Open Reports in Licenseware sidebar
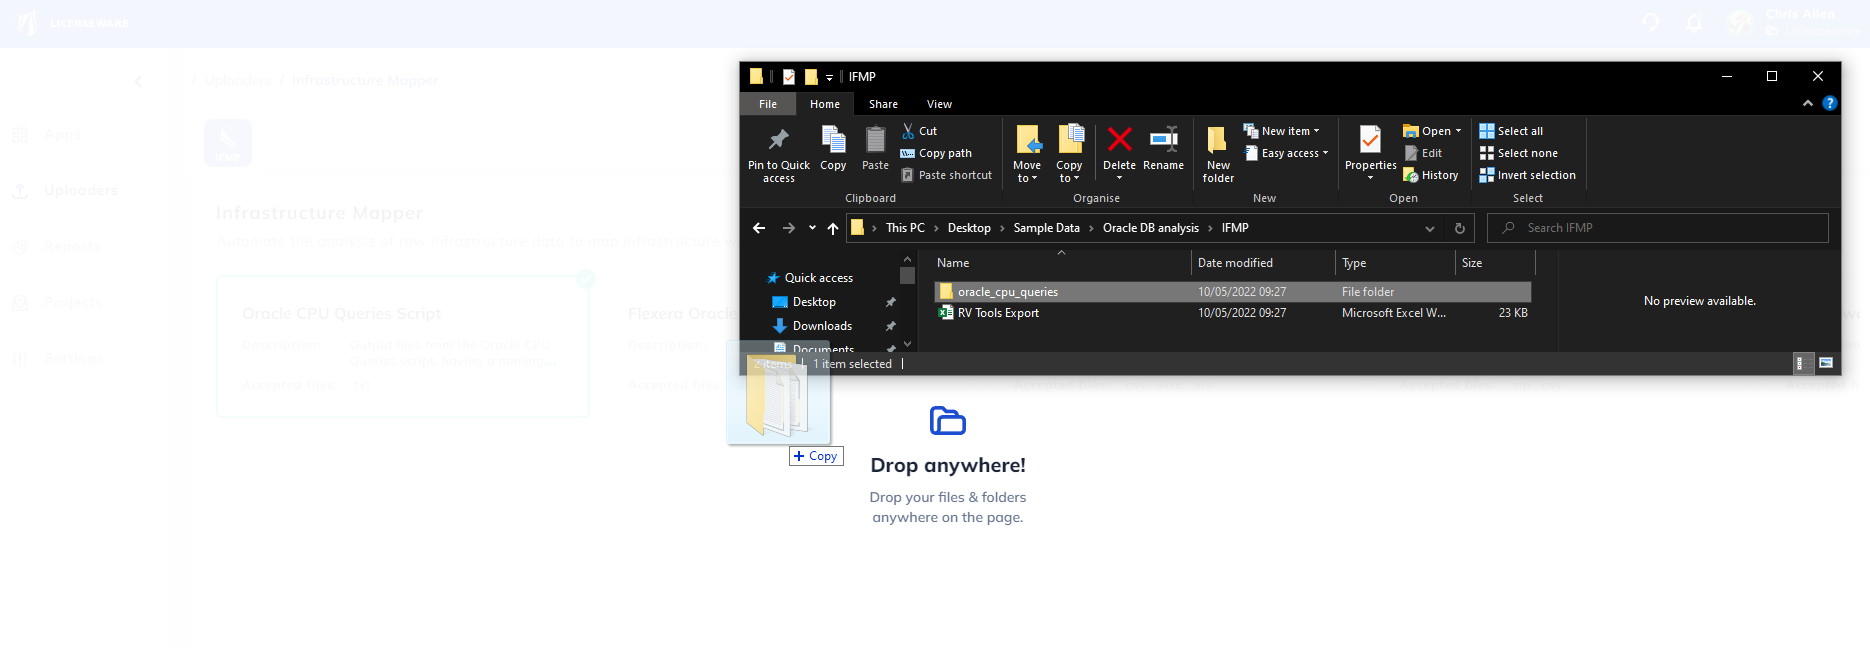 pos(57,246)
